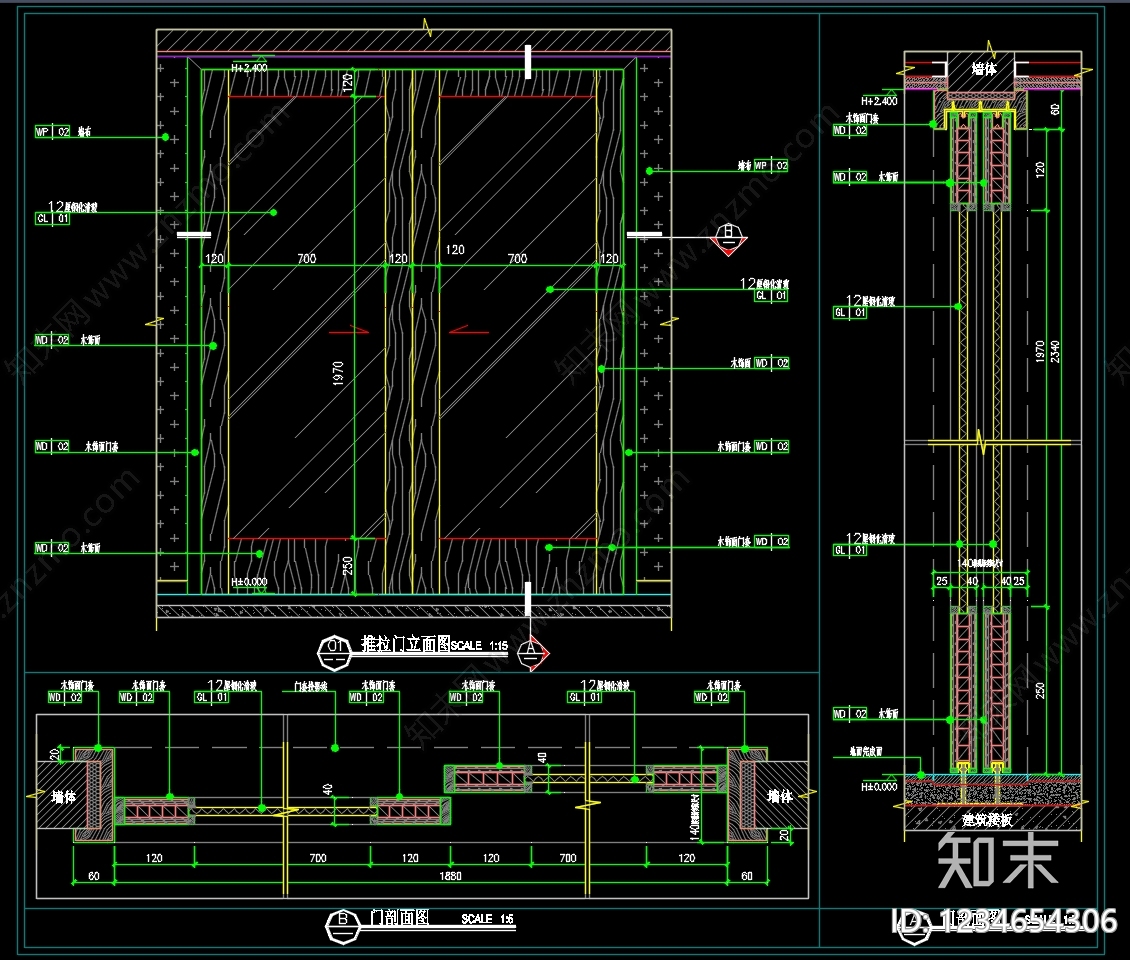Select the 1970 dimension in the vertical section
1130x960 pixels.
coord(1040,352)
